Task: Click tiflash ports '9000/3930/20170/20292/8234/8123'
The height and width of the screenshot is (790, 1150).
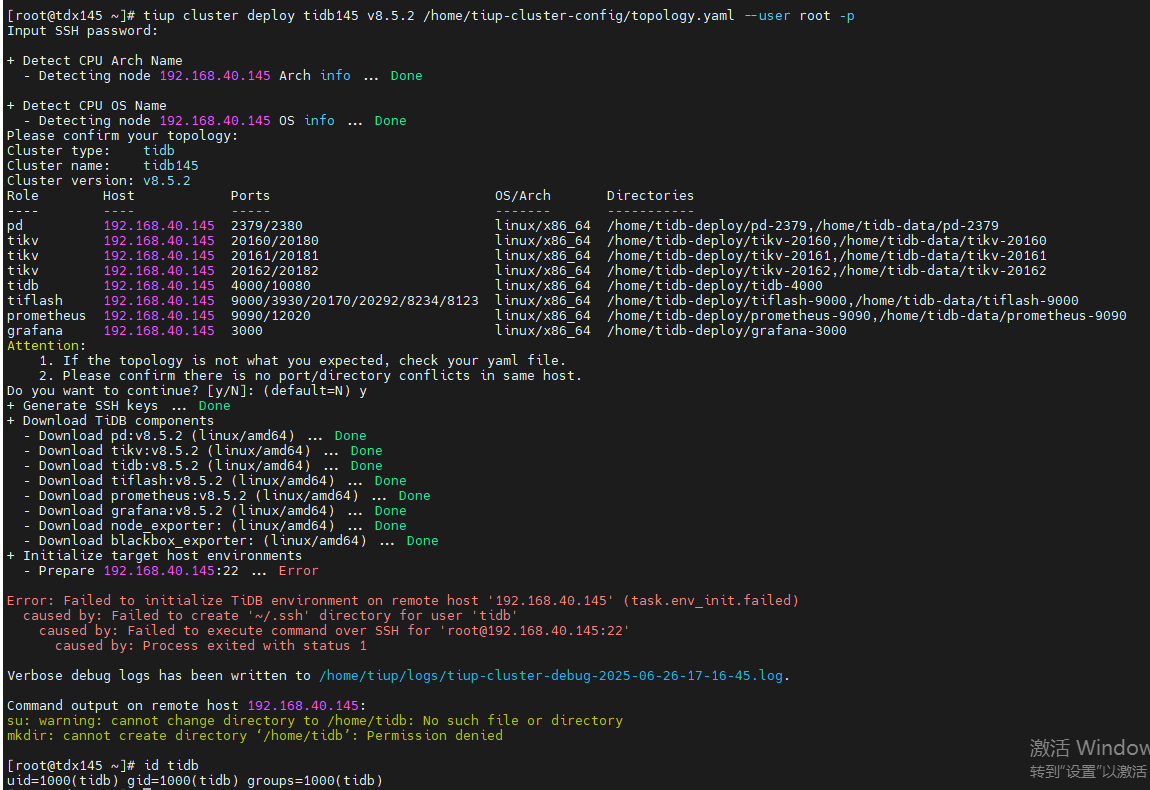Action: (x=354, y=301)
